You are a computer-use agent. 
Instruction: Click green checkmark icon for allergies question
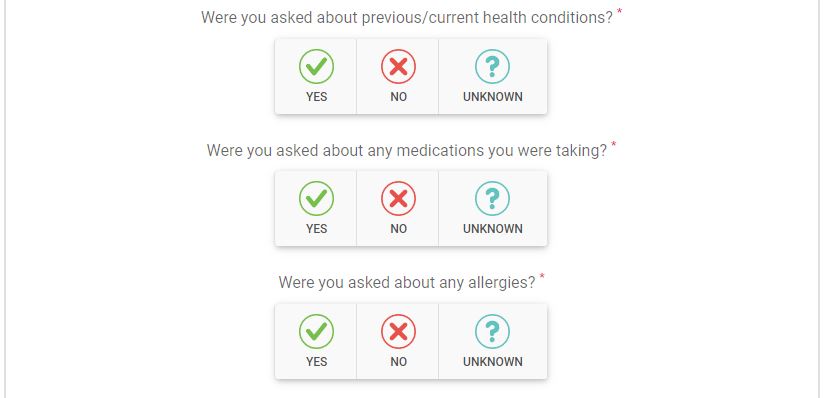[316, 331]
